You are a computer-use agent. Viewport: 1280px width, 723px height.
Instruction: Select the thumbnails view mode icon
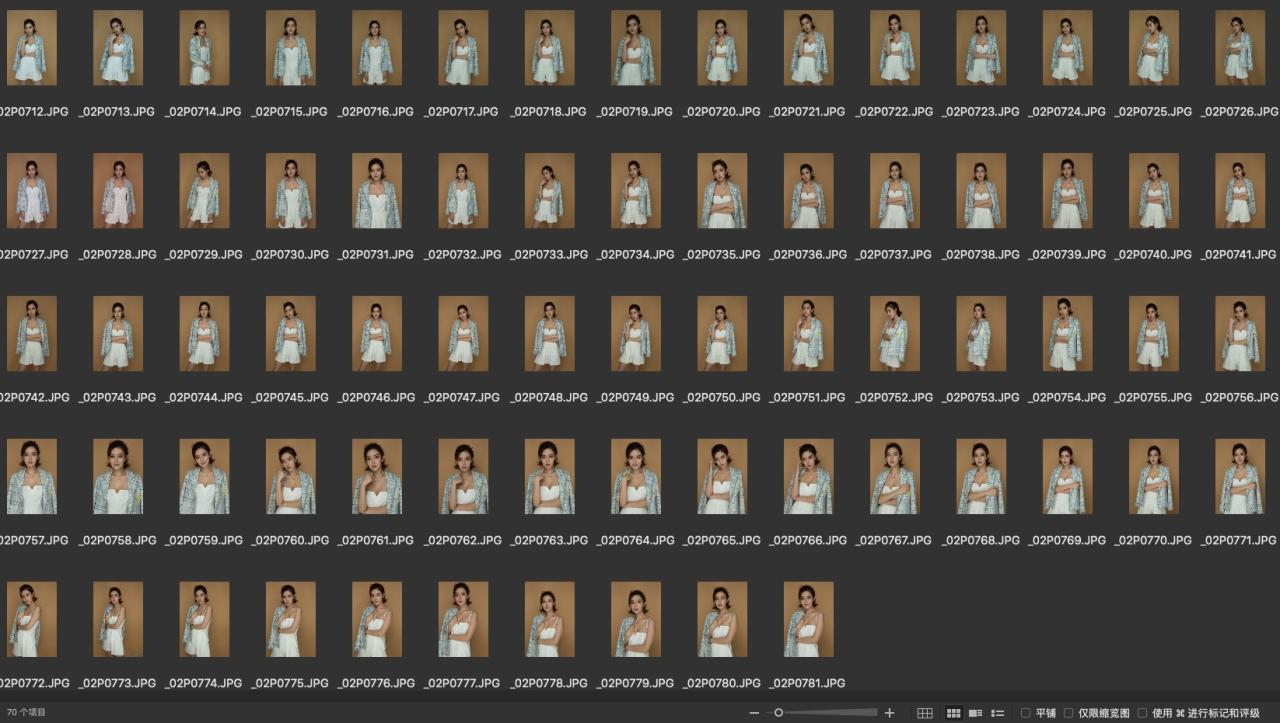[953, 713]
